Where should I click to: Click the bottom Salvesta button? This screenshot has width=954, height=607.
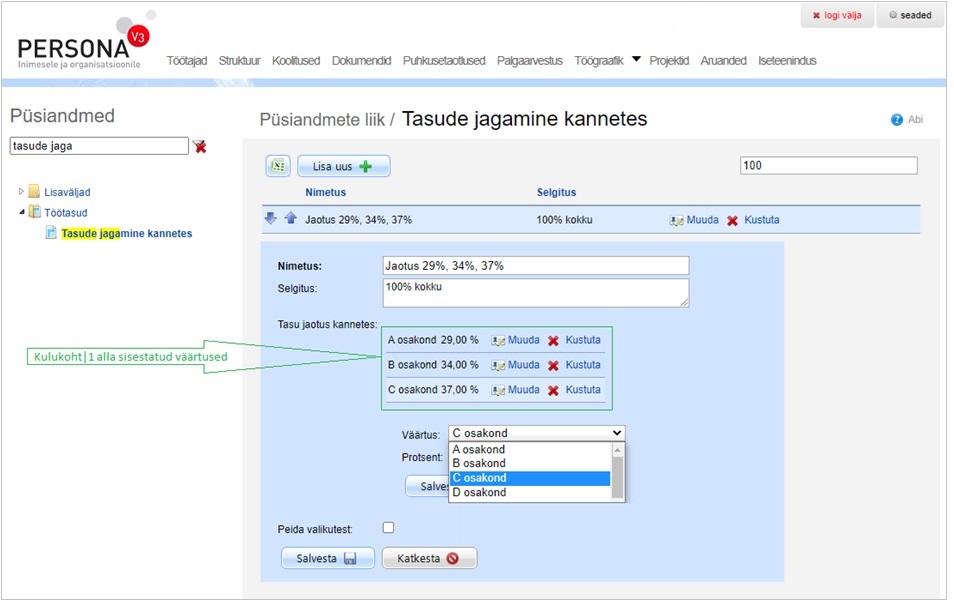click(x=328, y=558)
